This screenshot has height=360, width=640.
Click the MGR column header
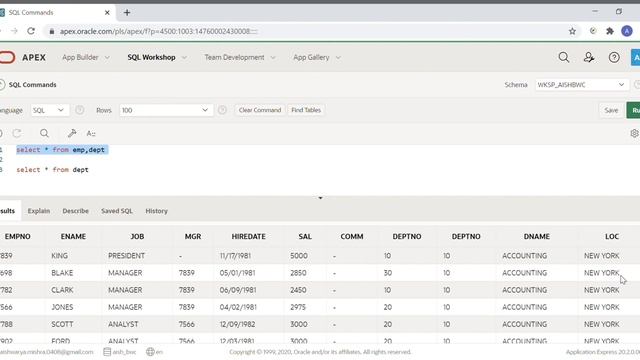[193, 236]
